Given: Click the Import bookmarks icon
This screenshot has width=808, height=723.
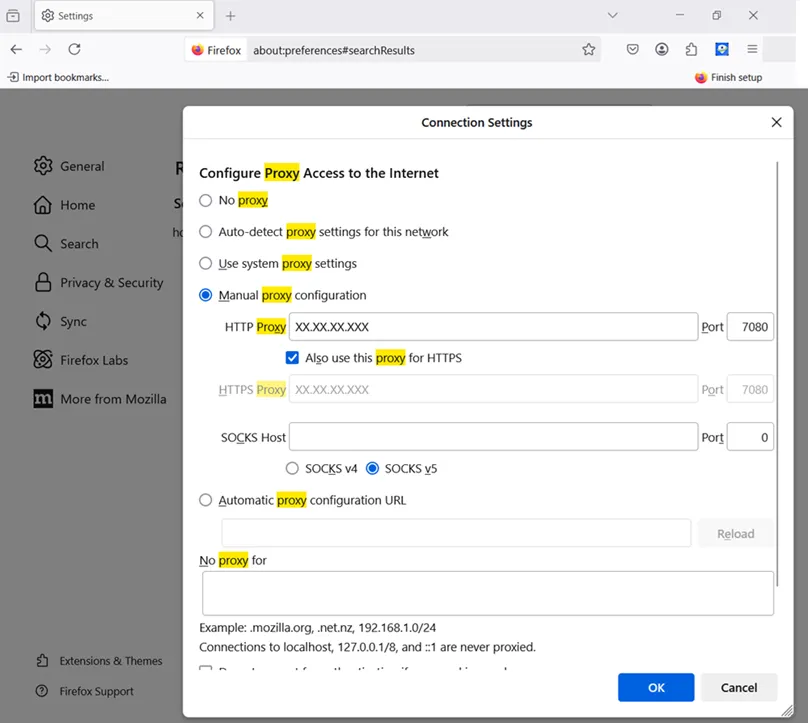Looking at the screenshot, I should pyautogui.click(x=13, y=77).
